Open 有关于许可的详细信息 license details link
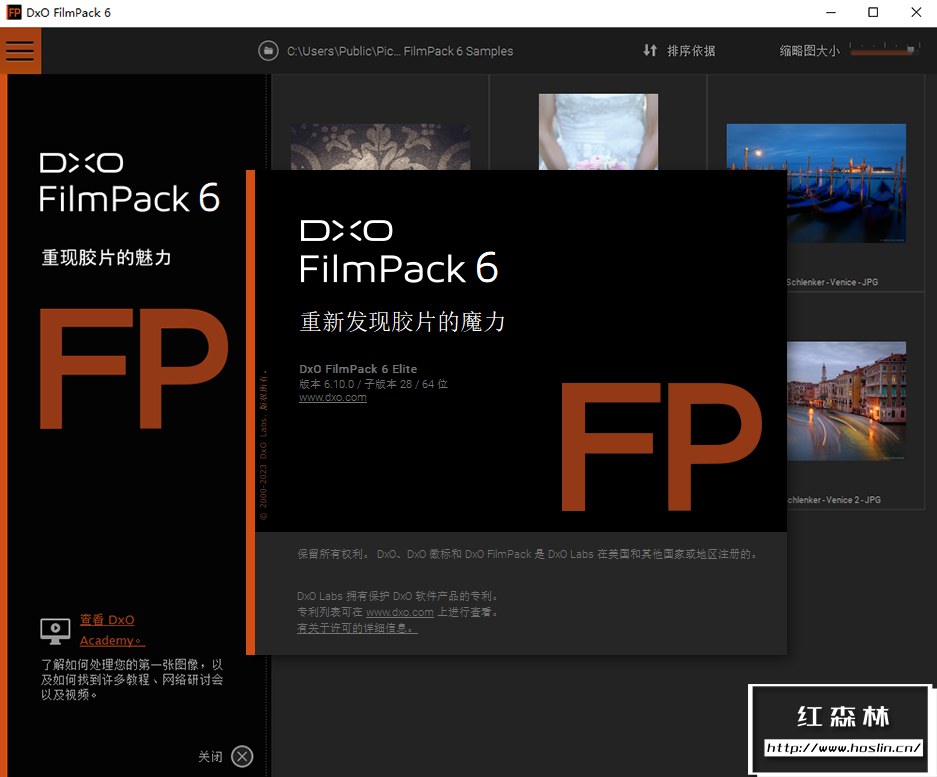Screen dimensions: 937x777 356,628
